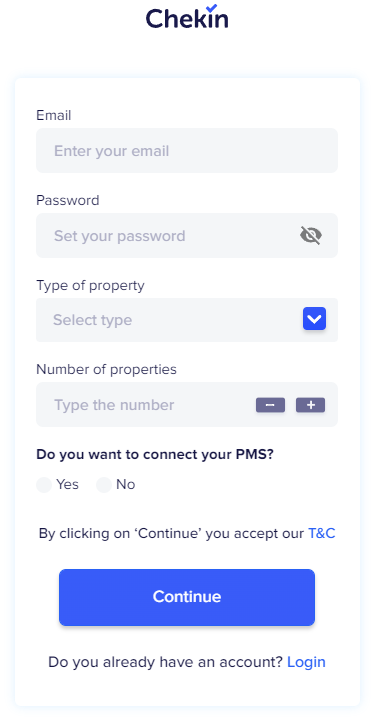Click the Number of properties label

coord(106,369)
